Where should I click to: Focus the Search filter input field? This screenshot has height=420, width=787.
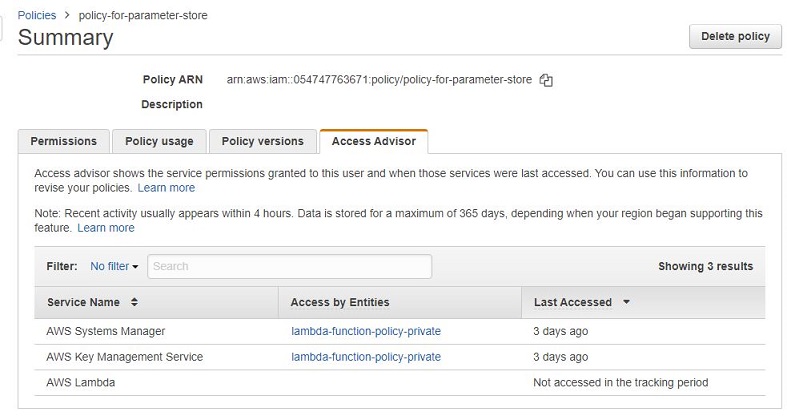coord(290,266)
